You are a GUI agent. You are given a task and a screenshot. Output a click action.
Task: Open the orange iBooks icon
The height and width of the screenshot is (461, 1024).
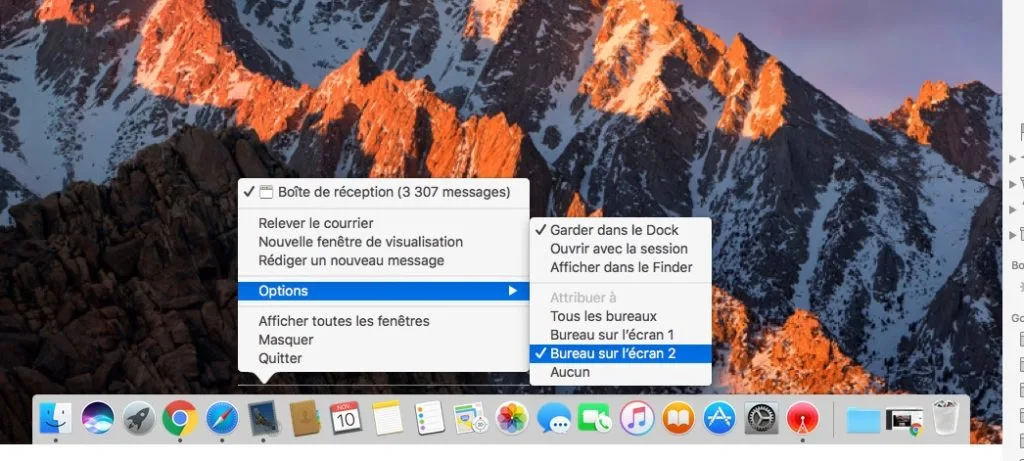(679, 418)
